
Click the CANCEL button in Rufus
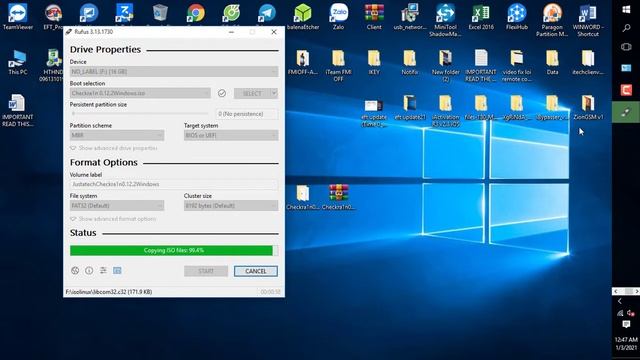click(256, 271)
